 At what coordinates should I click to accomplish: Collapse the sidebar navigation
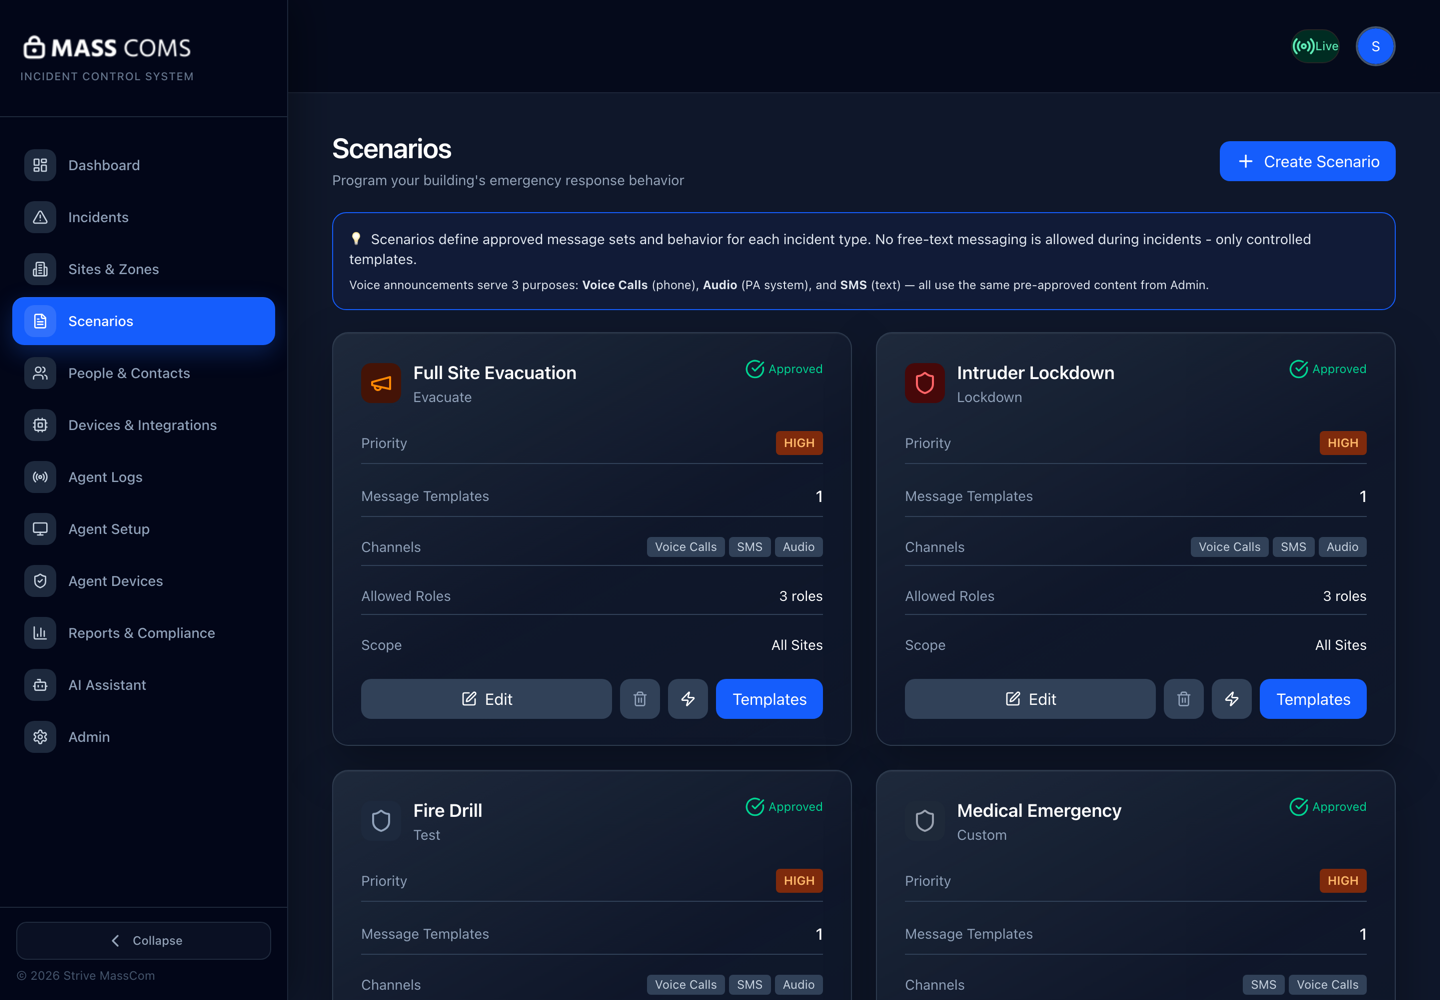(144, 941)
